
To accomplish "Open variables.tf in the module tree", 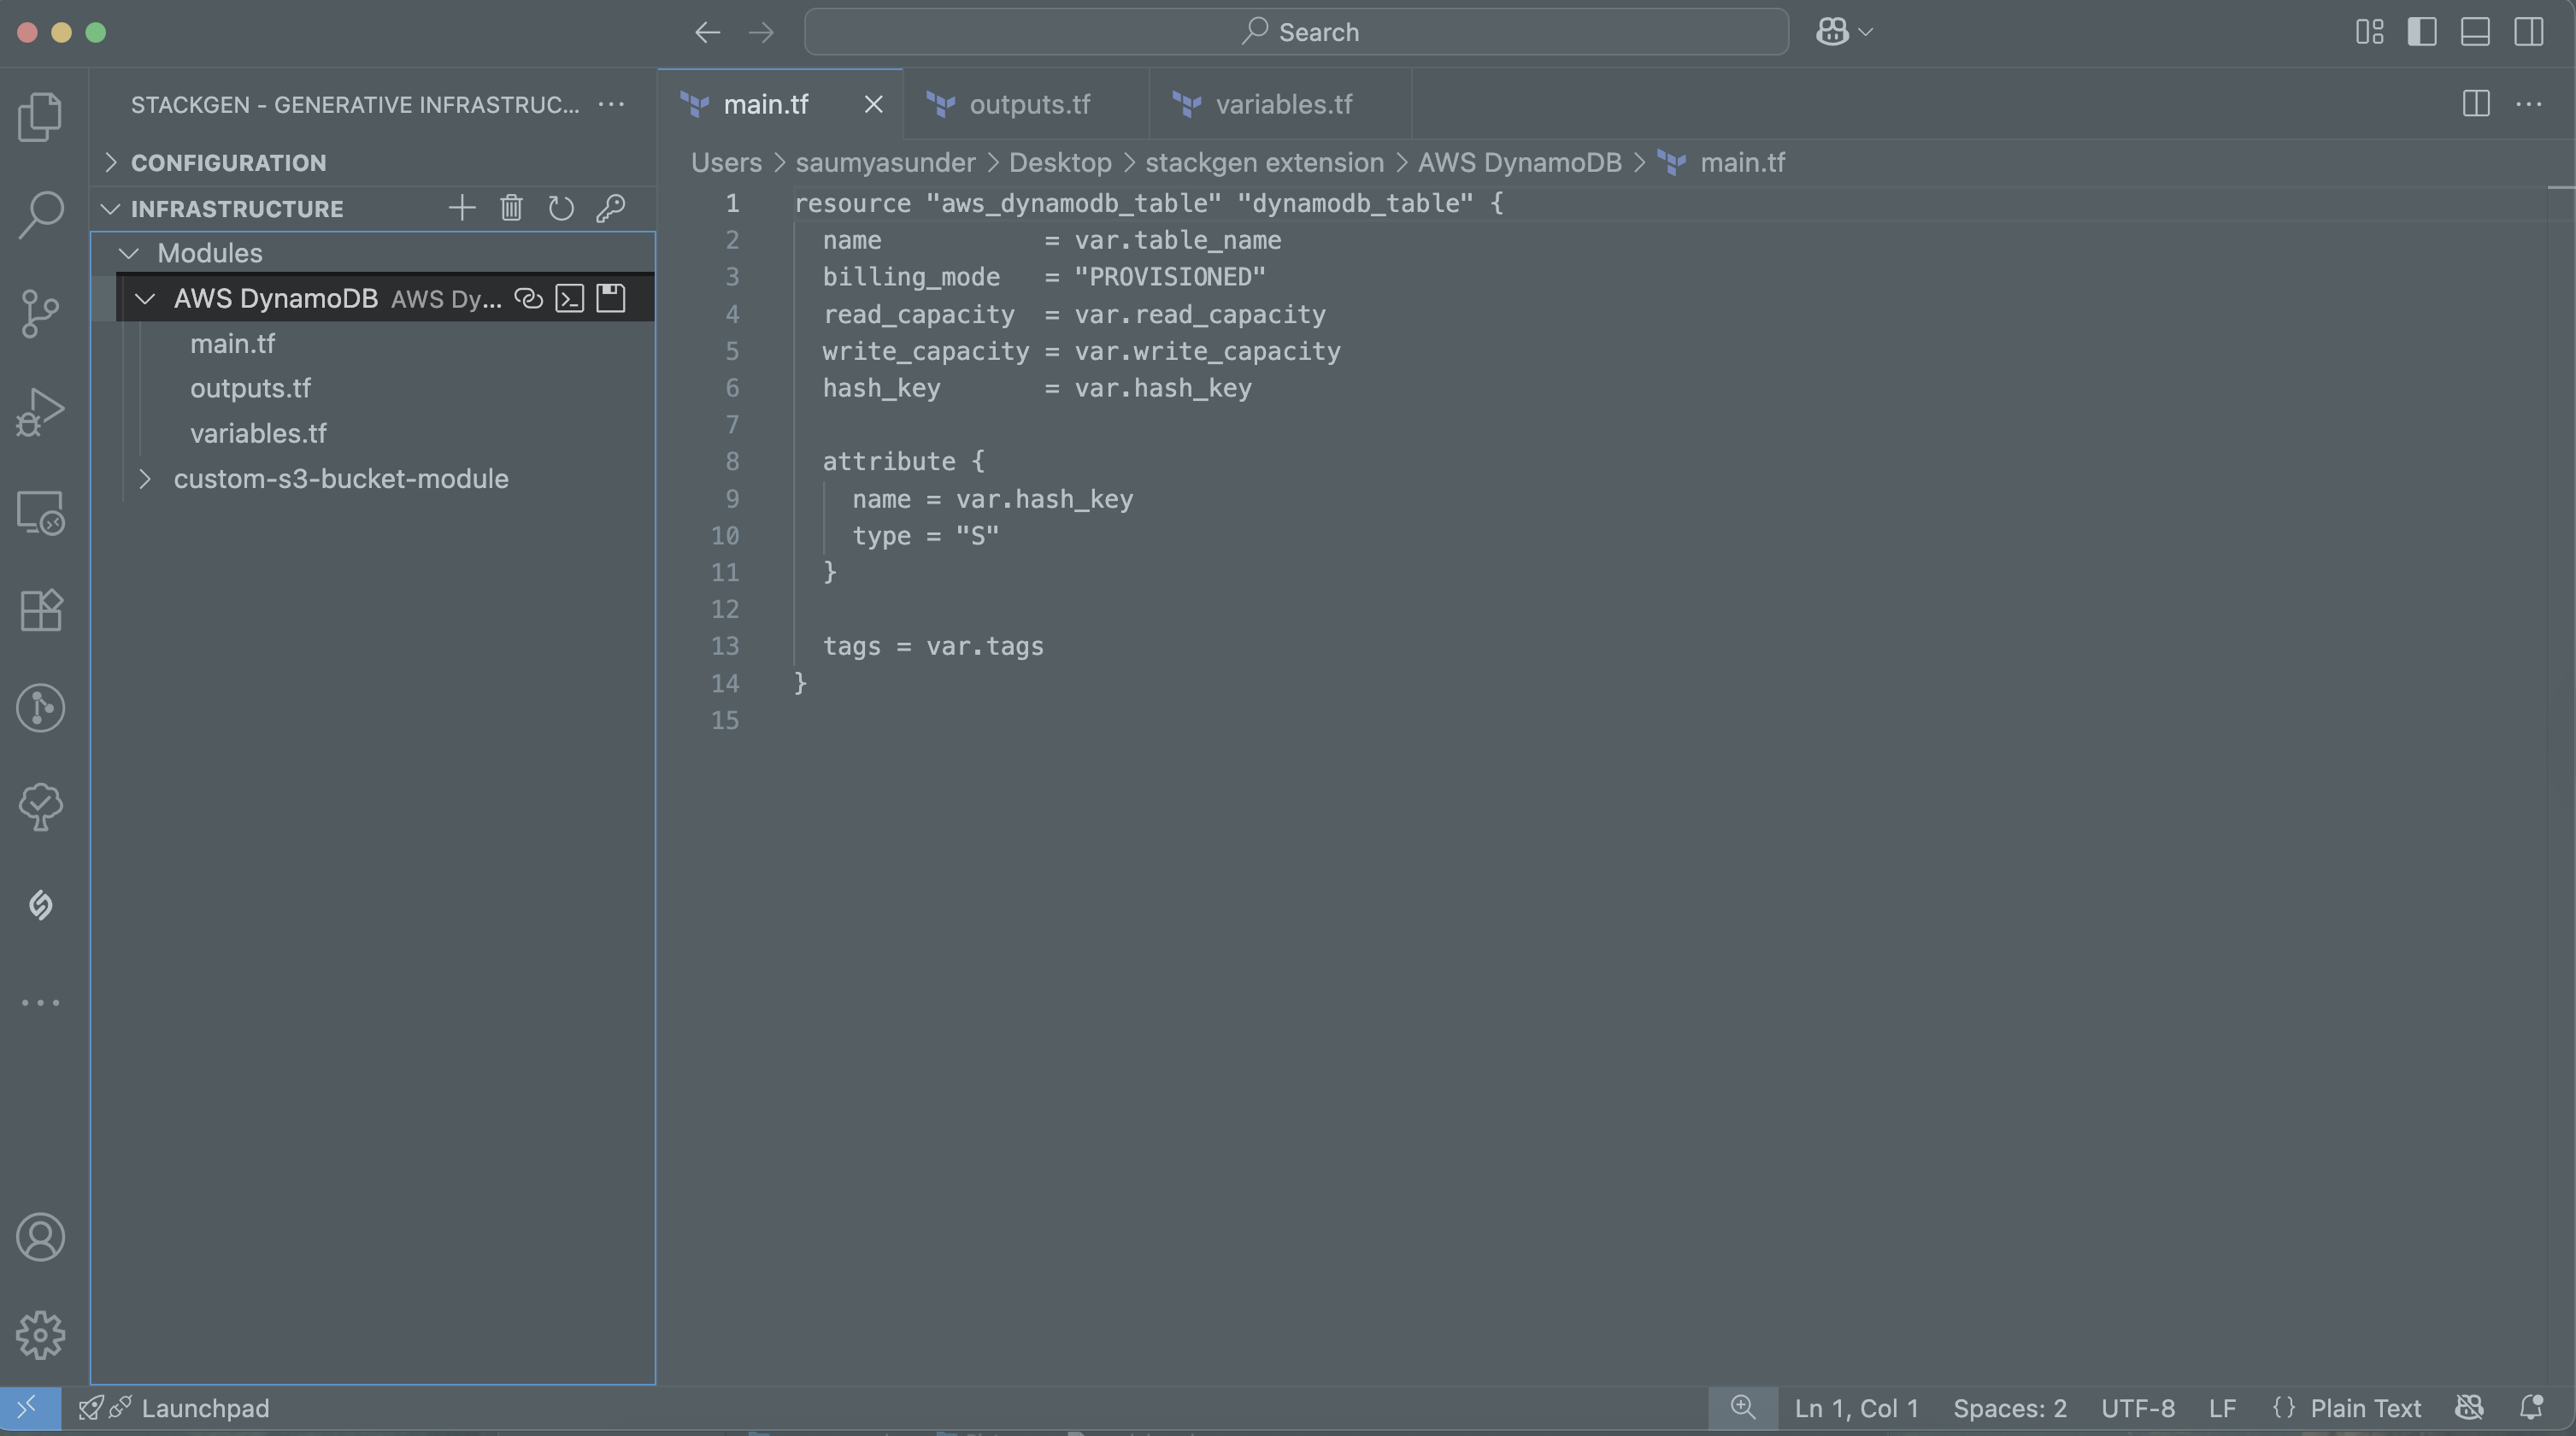I will (x=258, y=433).
